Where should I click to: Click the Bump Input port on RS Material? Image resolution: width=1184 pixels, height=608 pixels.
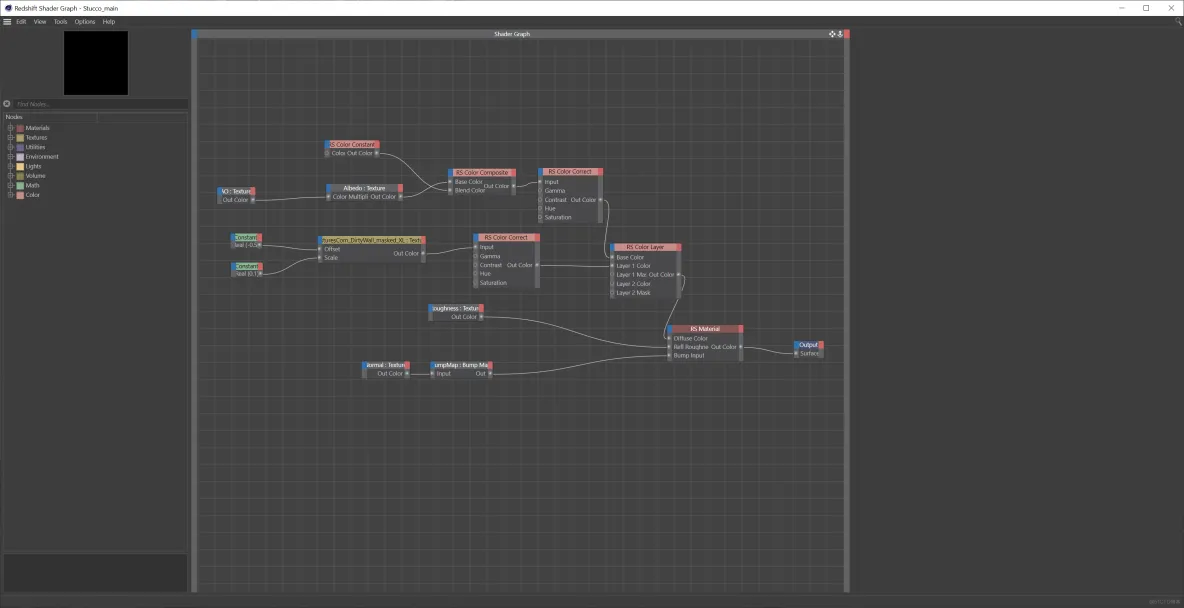669,355
